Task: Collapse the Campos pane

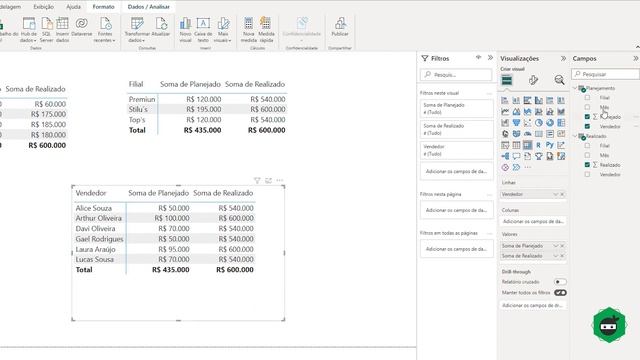Action: pyautogui.click(x=636, y=58)
